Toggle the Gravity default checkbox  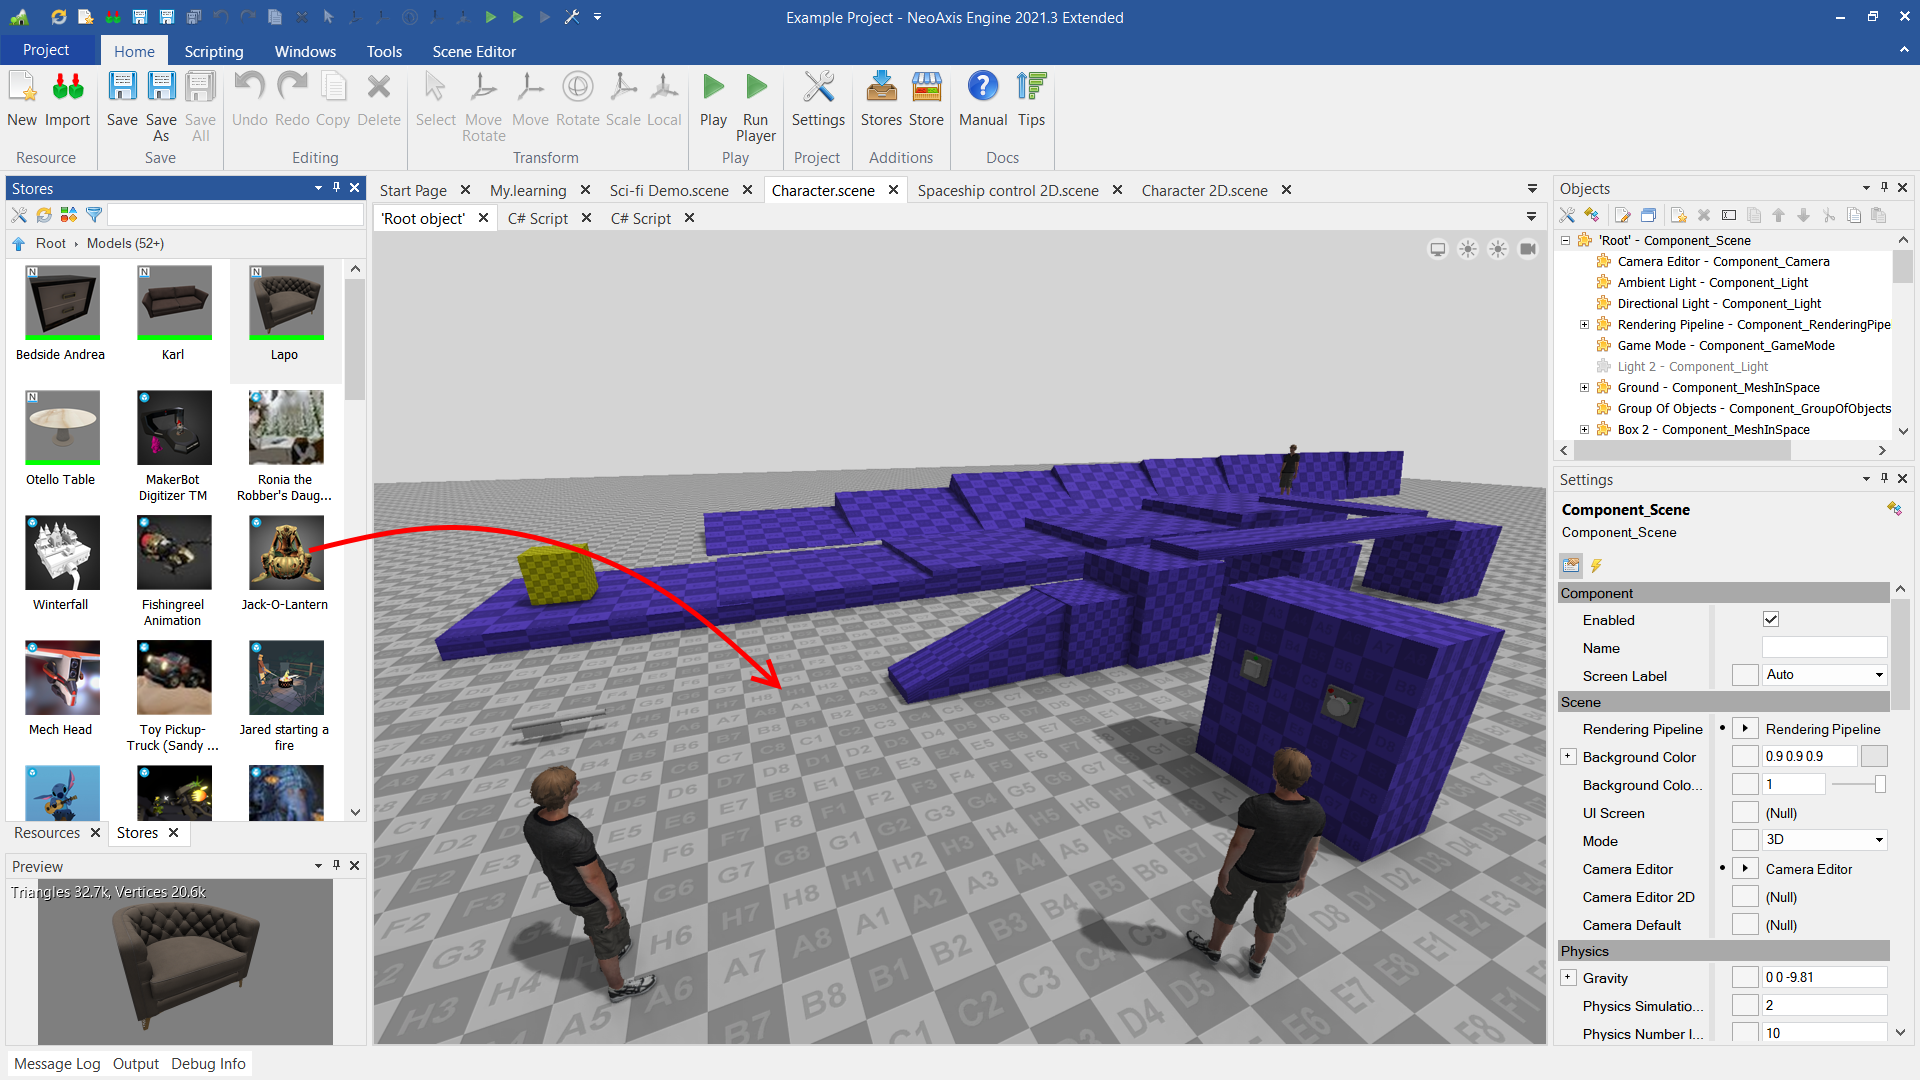(1745, 978)
